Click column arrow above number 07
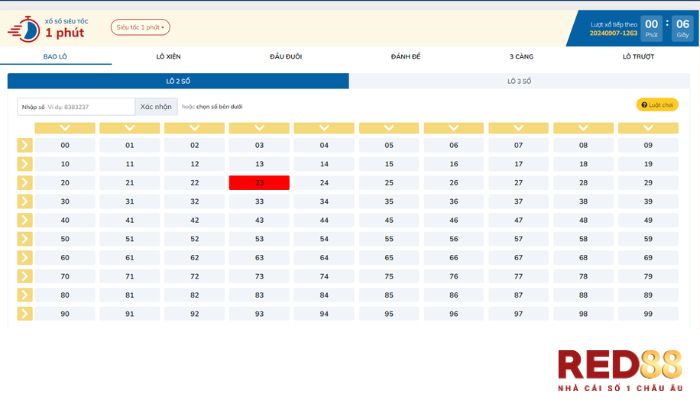The height and width of the screenshot is (420, 700). [x=518, y=128]
